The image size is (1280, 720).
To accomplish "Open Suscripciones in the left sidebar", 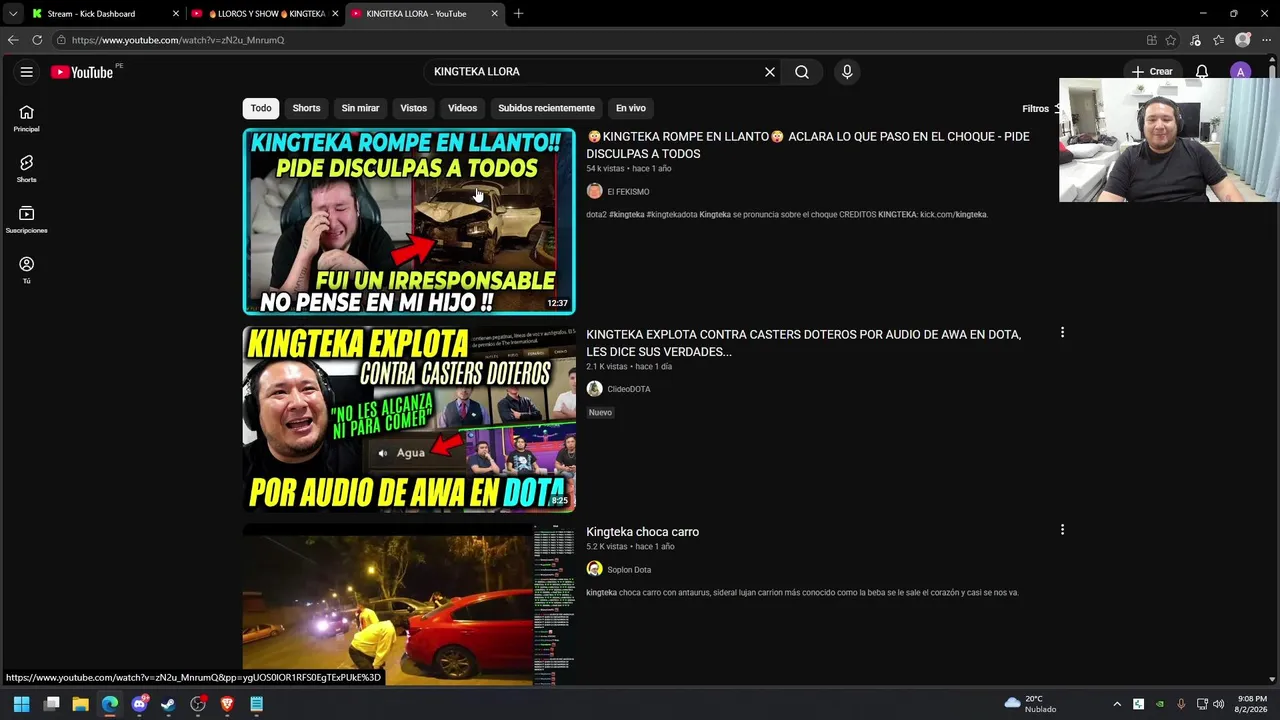I will (x=27, y=220).
